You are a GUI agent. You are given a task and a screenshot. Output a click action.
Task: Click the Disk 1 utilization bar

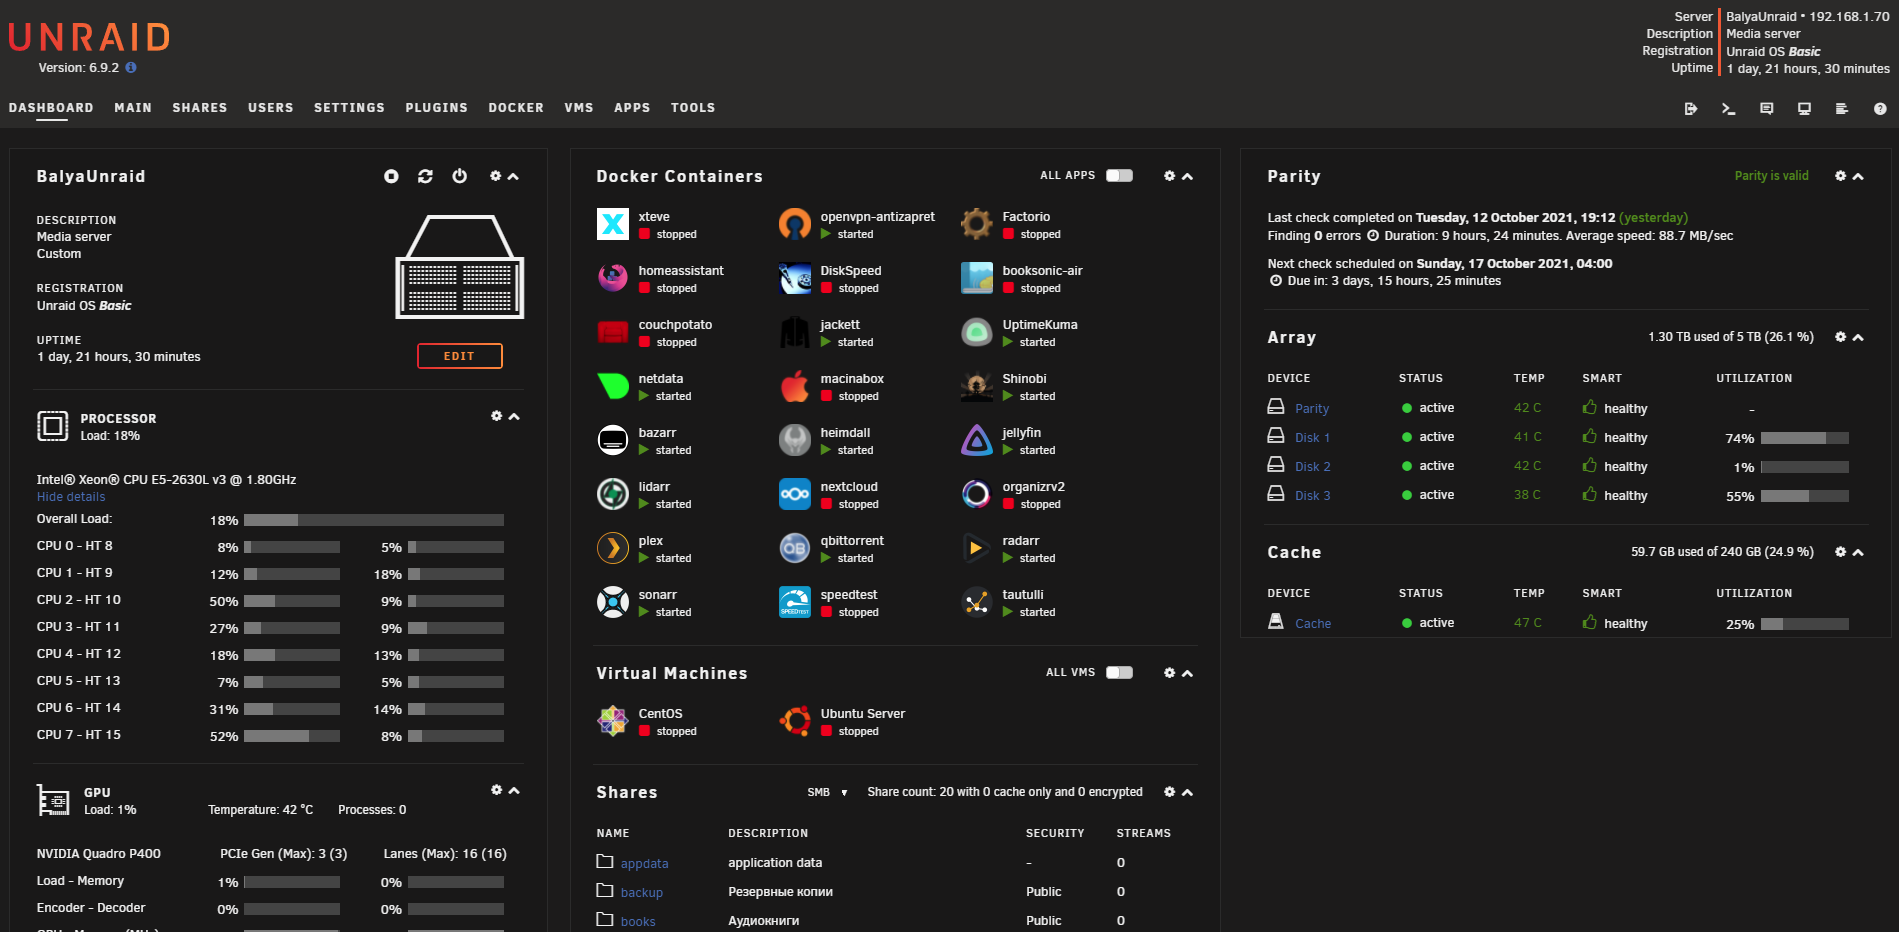tap(1804, 438)
